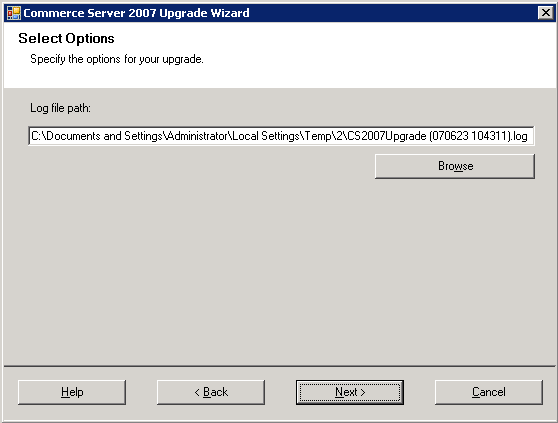Click the 'Commerce Server 2007 Upgrade Wizard' title text

point(136,13)
